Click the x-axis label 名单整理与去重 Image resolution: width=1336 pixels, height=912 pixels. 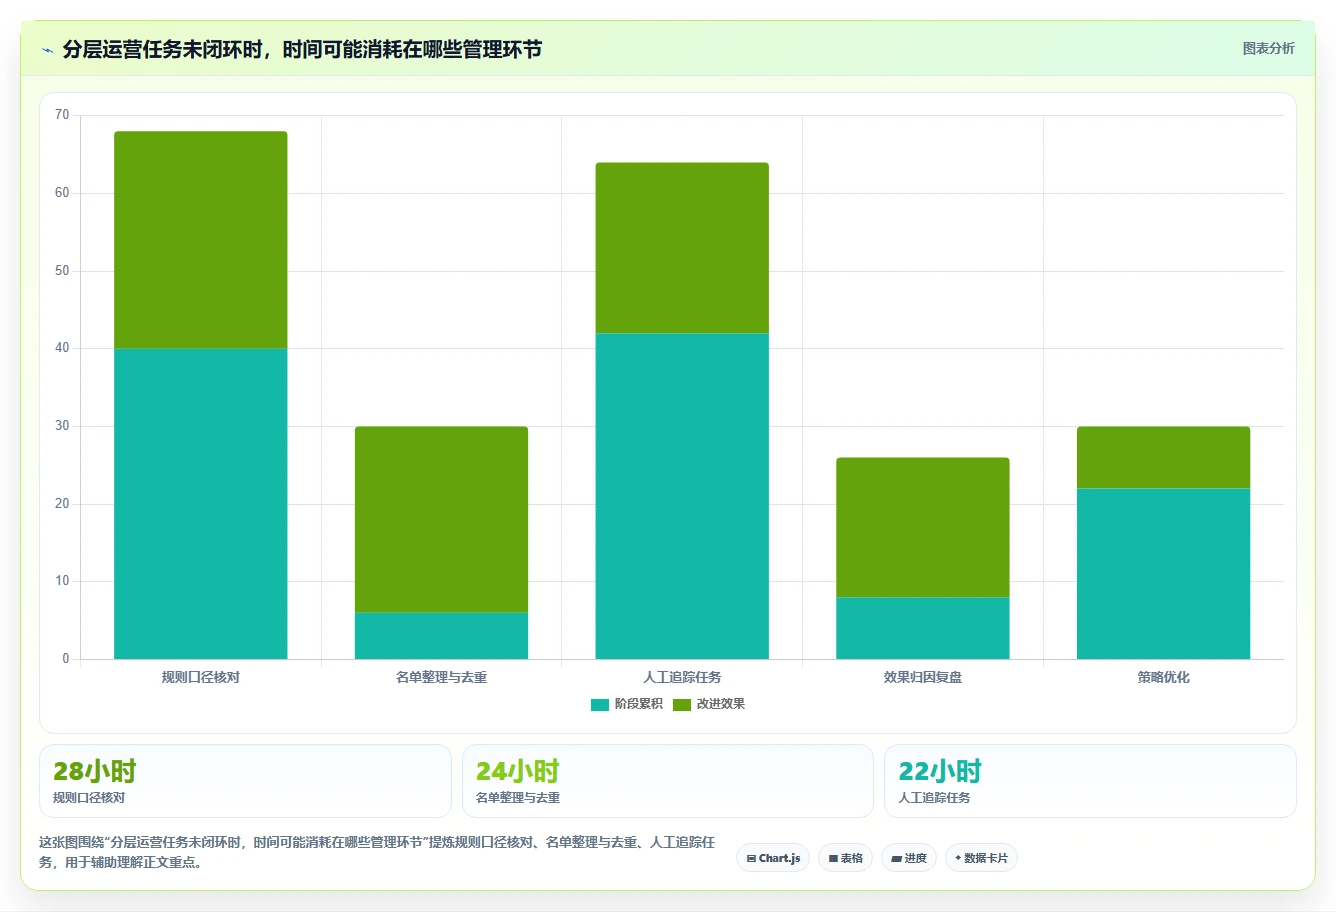coord(441,677)
